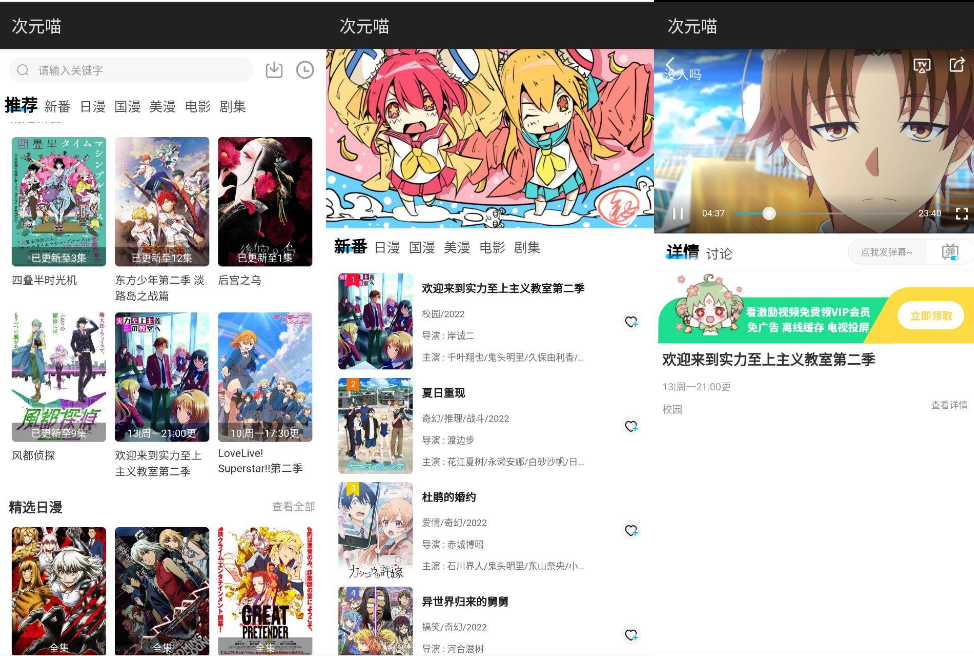Viewport: 974px width, 656px height.
Task: Open 杜鹃的婚约 ranked #3 poster
Action: [375, 530]
